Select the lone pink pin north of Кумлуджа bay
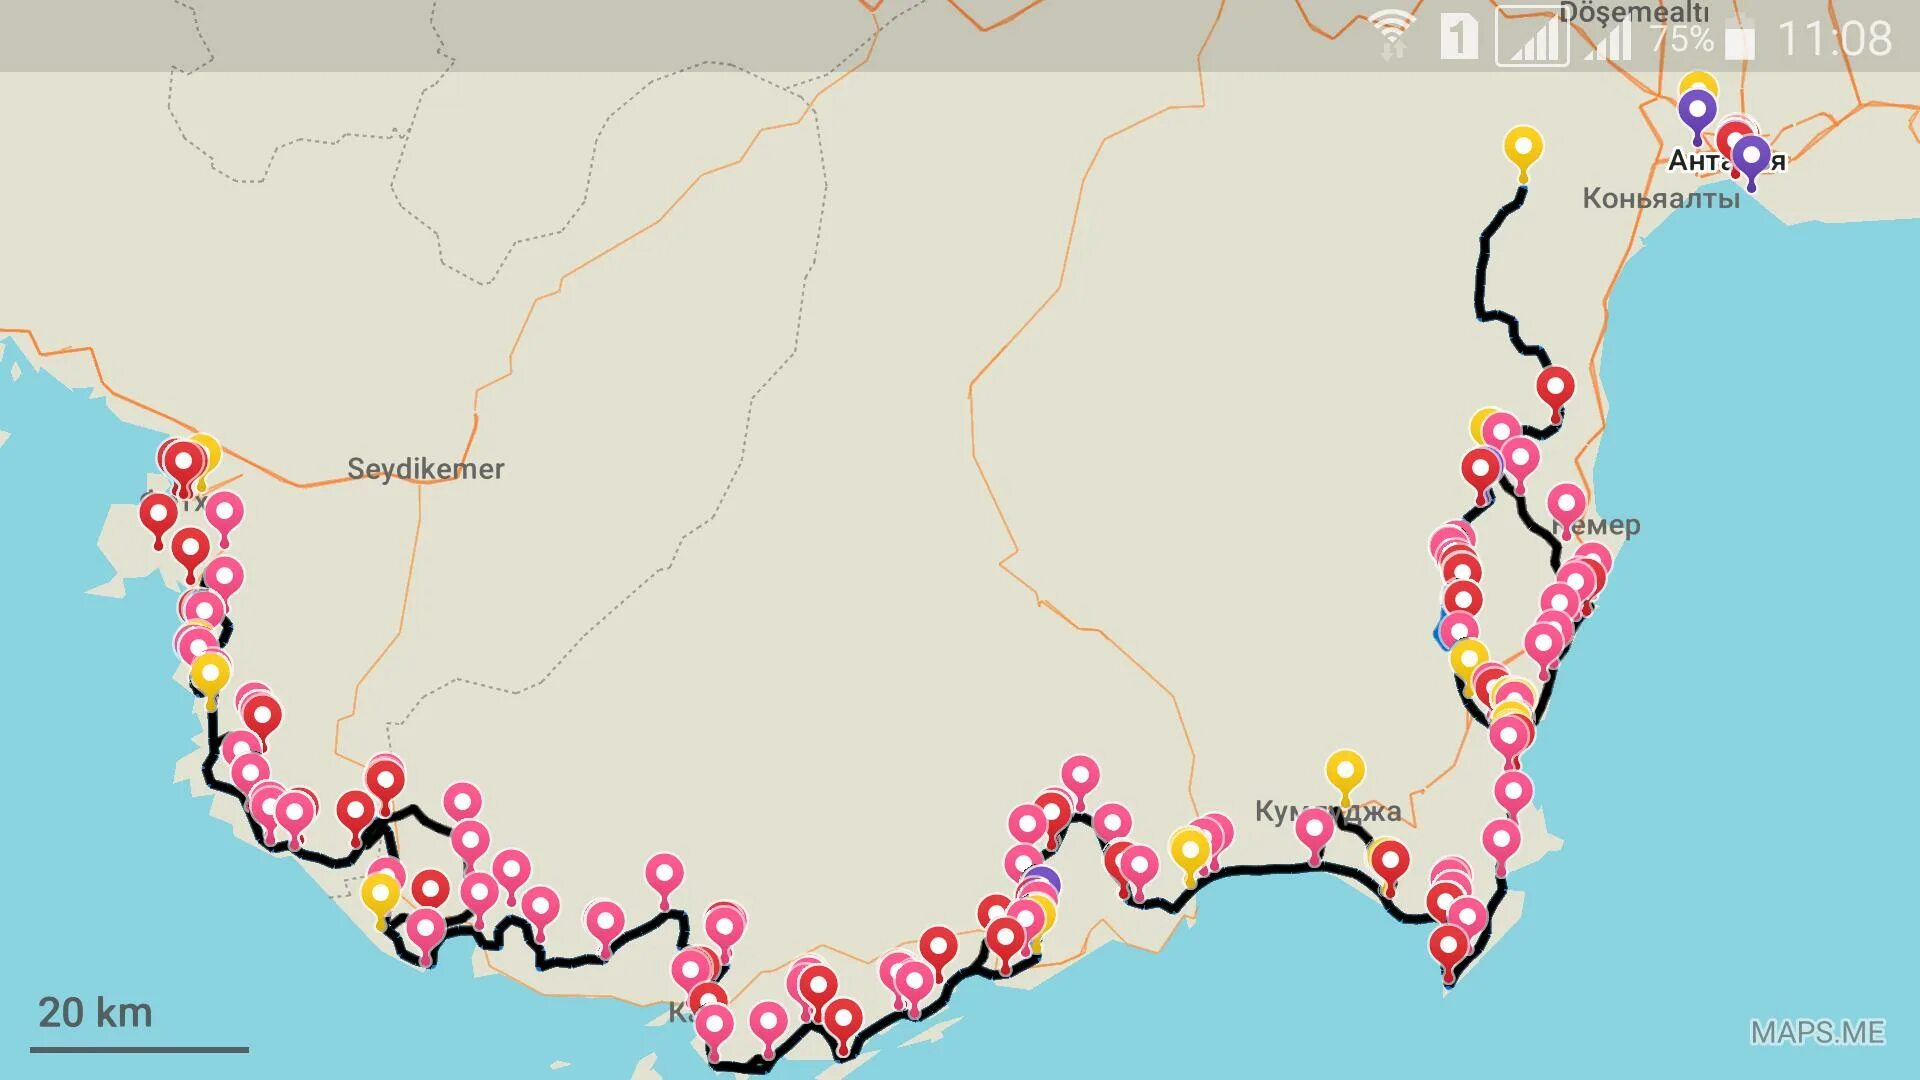Screen dimensions: 1920x1080 coord(1080,778)
